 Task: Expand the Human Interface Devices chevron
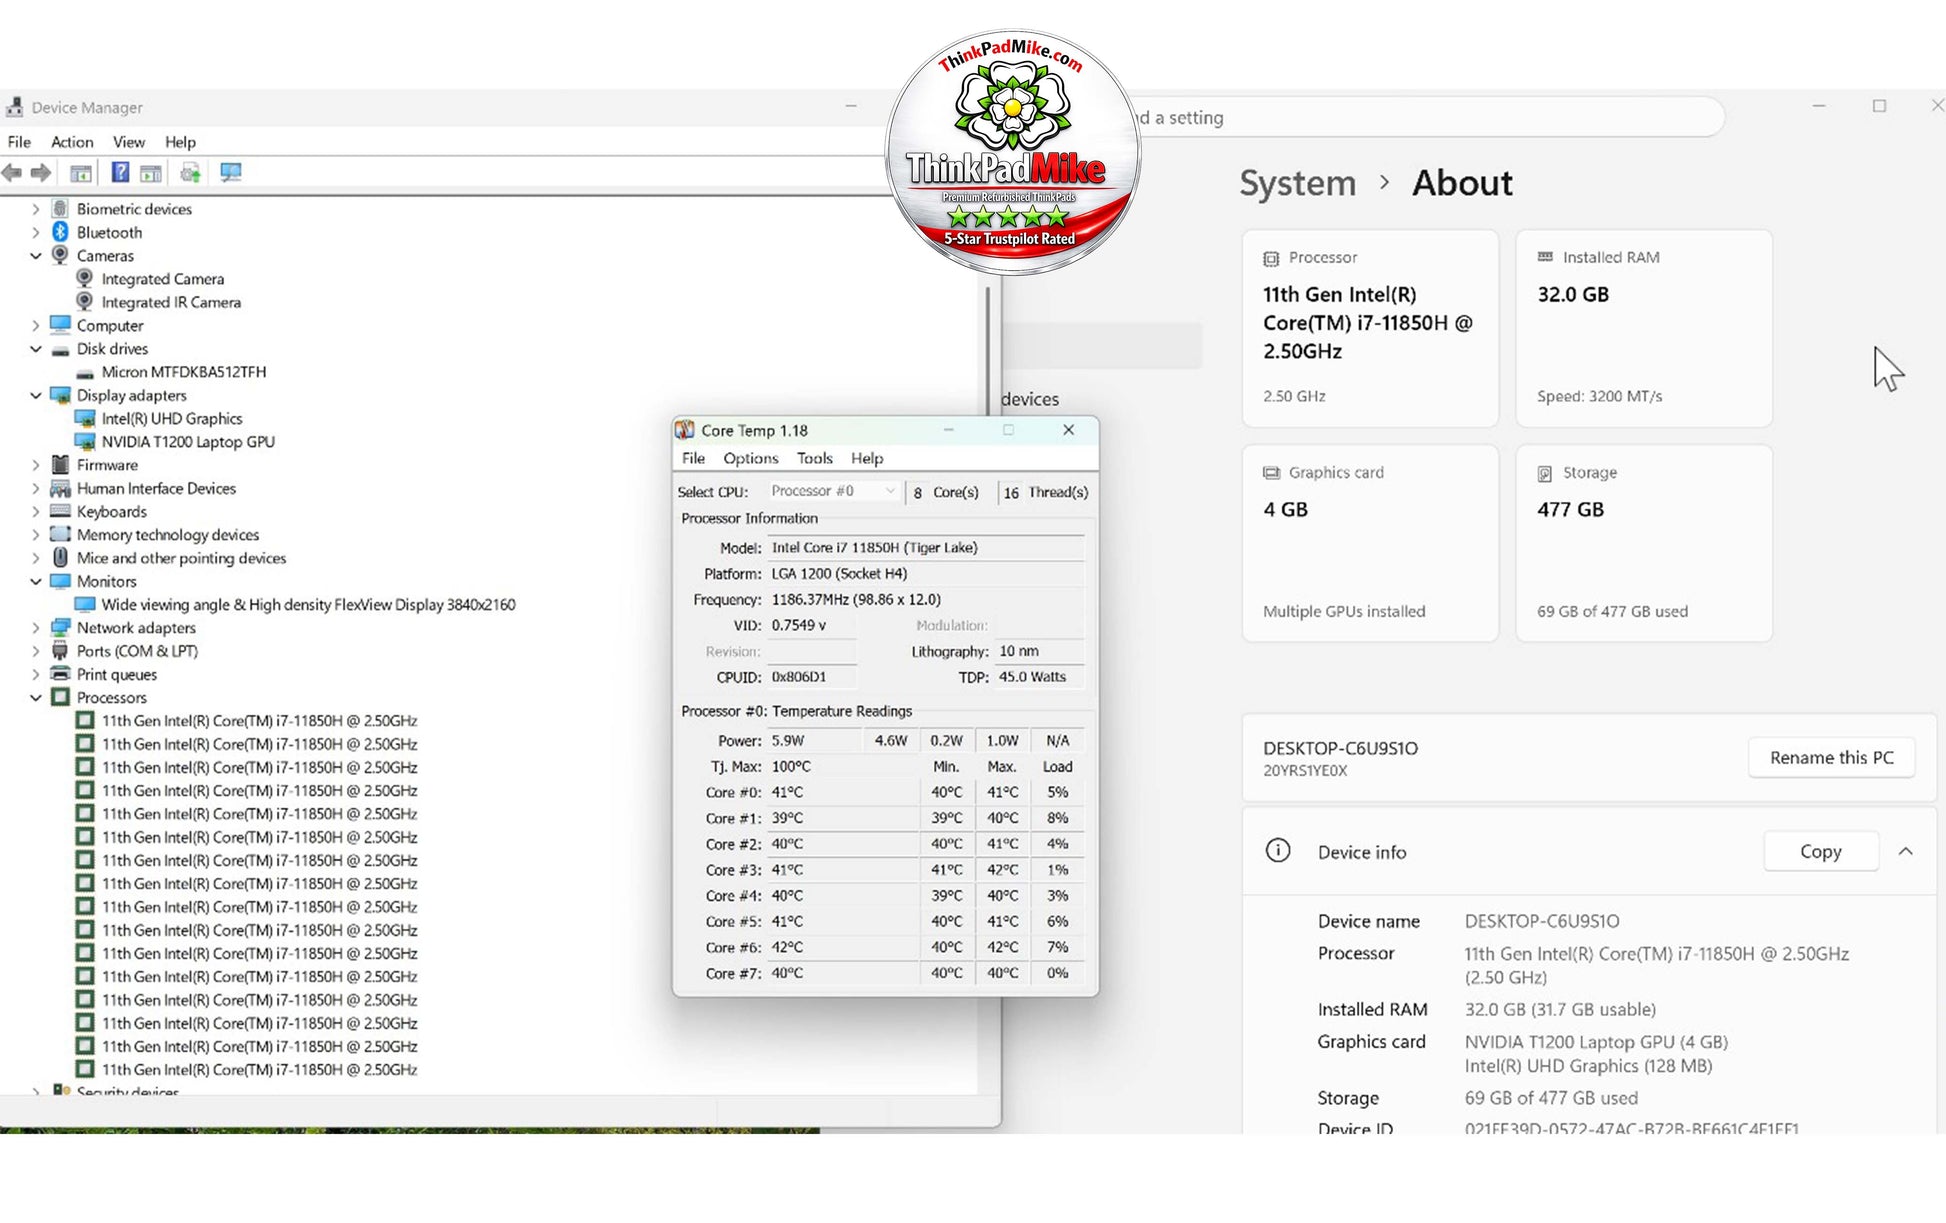coord(36,489)
